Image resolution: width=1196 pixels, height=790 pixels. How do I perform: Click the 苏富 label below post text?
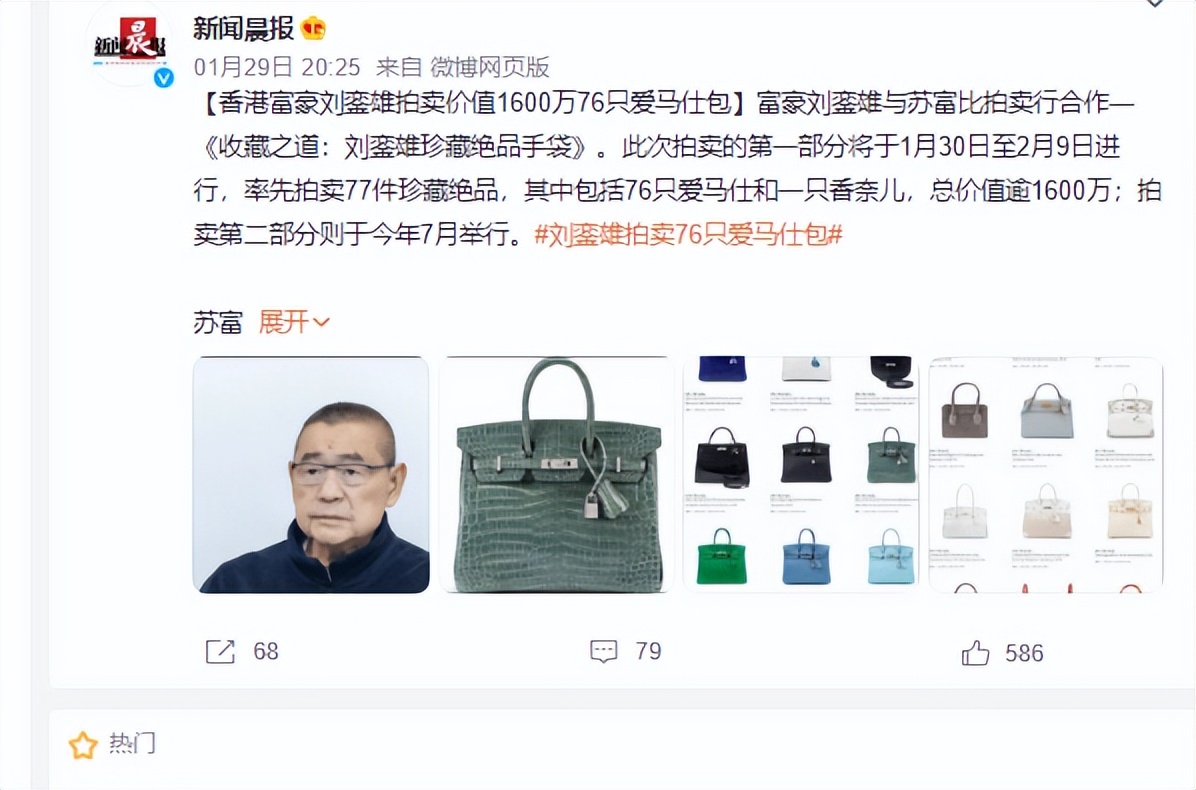tap(217, 323)
